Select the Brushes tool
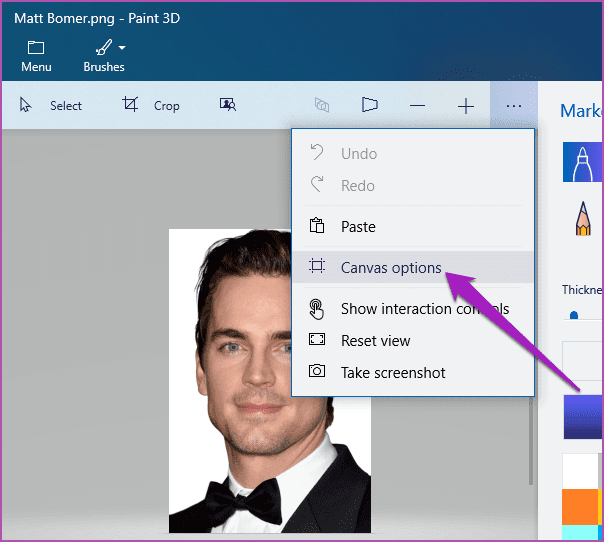 [104, 56]
